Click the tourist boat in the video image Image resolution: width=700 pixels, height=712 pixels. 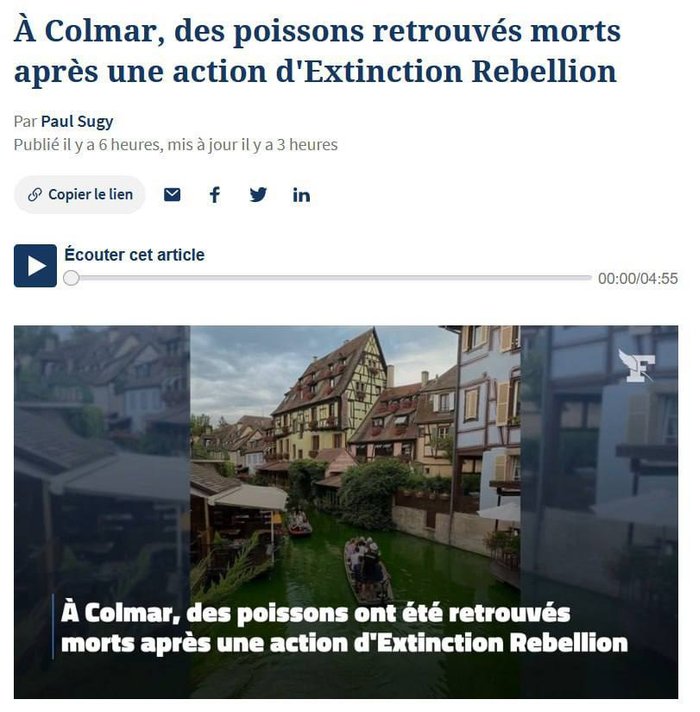pos(368,569)
